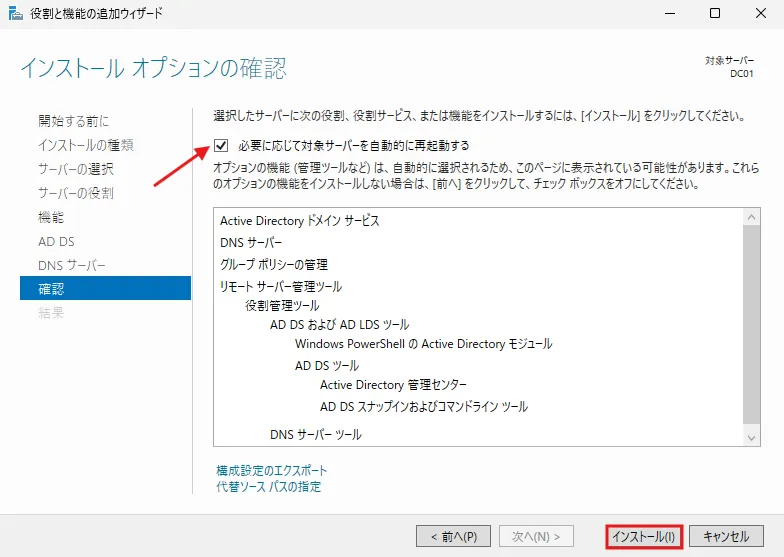Select Active Directory ドメイン サービス row
Screen dimensions: 784x557
[x=300, y=220]
